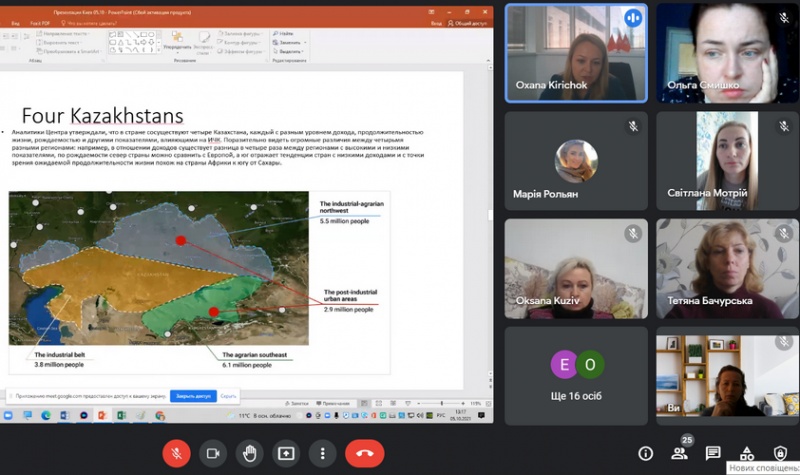800x475 pixels.
Task: Click the present screen icon
Action: 286,453
